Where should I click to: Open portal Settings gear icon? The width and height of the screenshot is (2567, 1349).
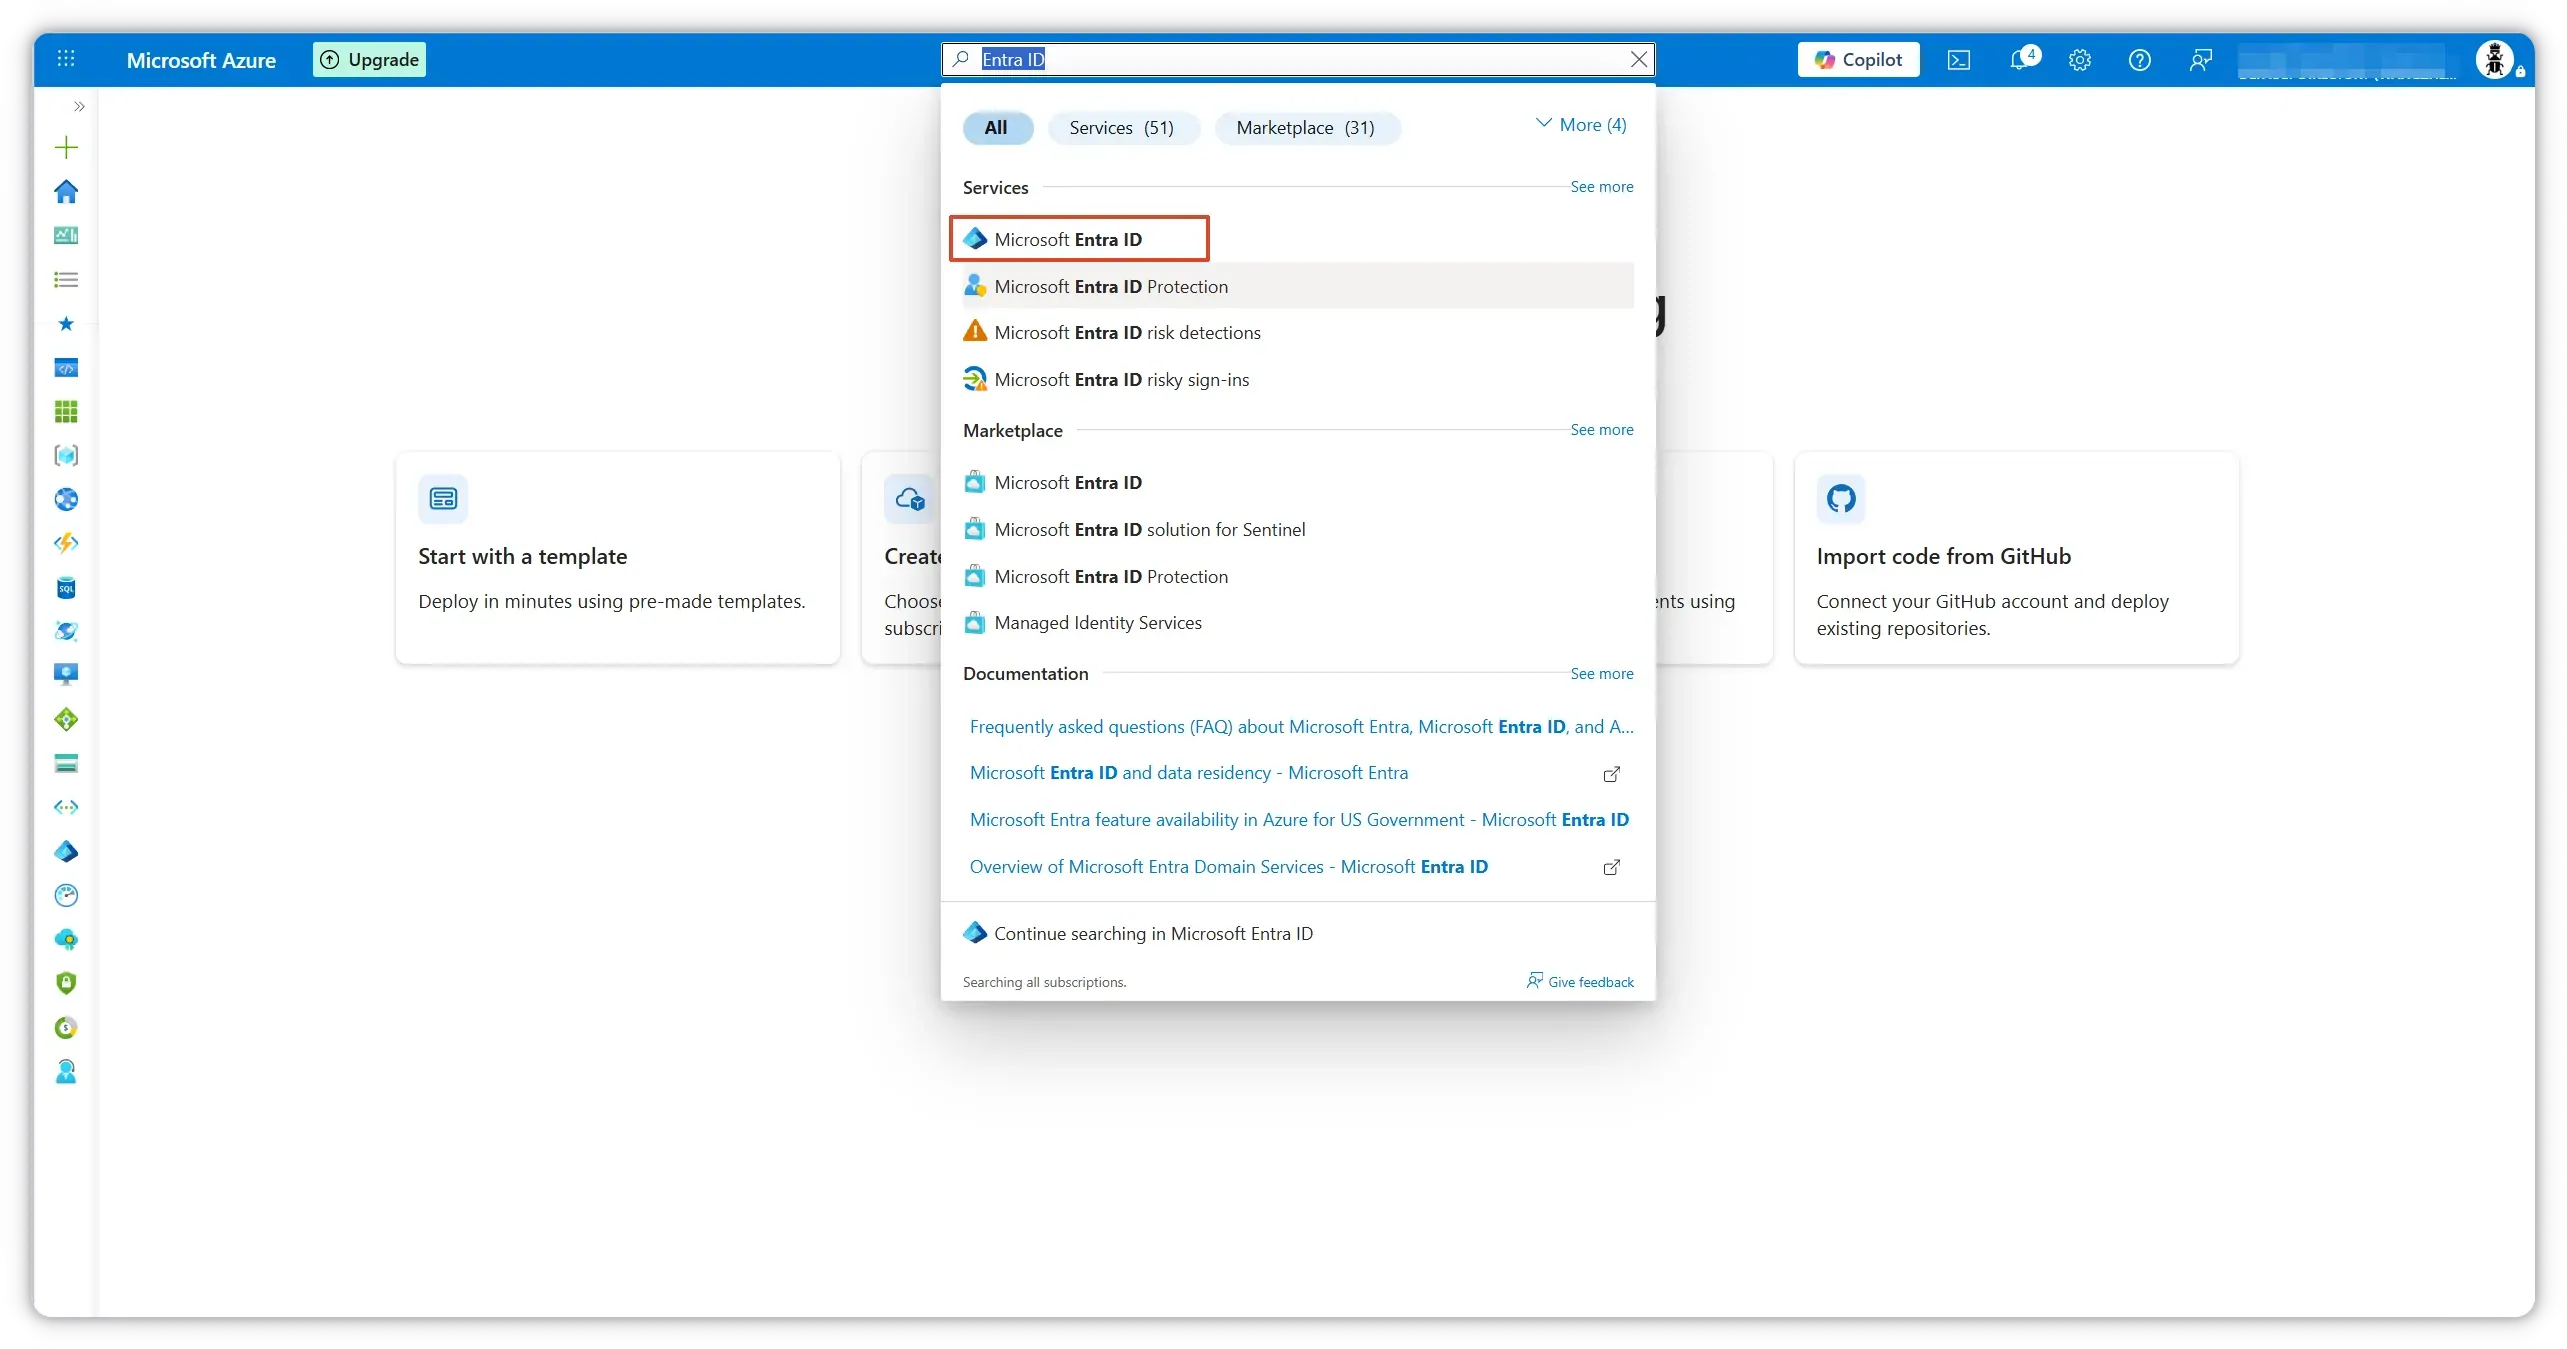pyautogui.click(x=2080, y=60)
